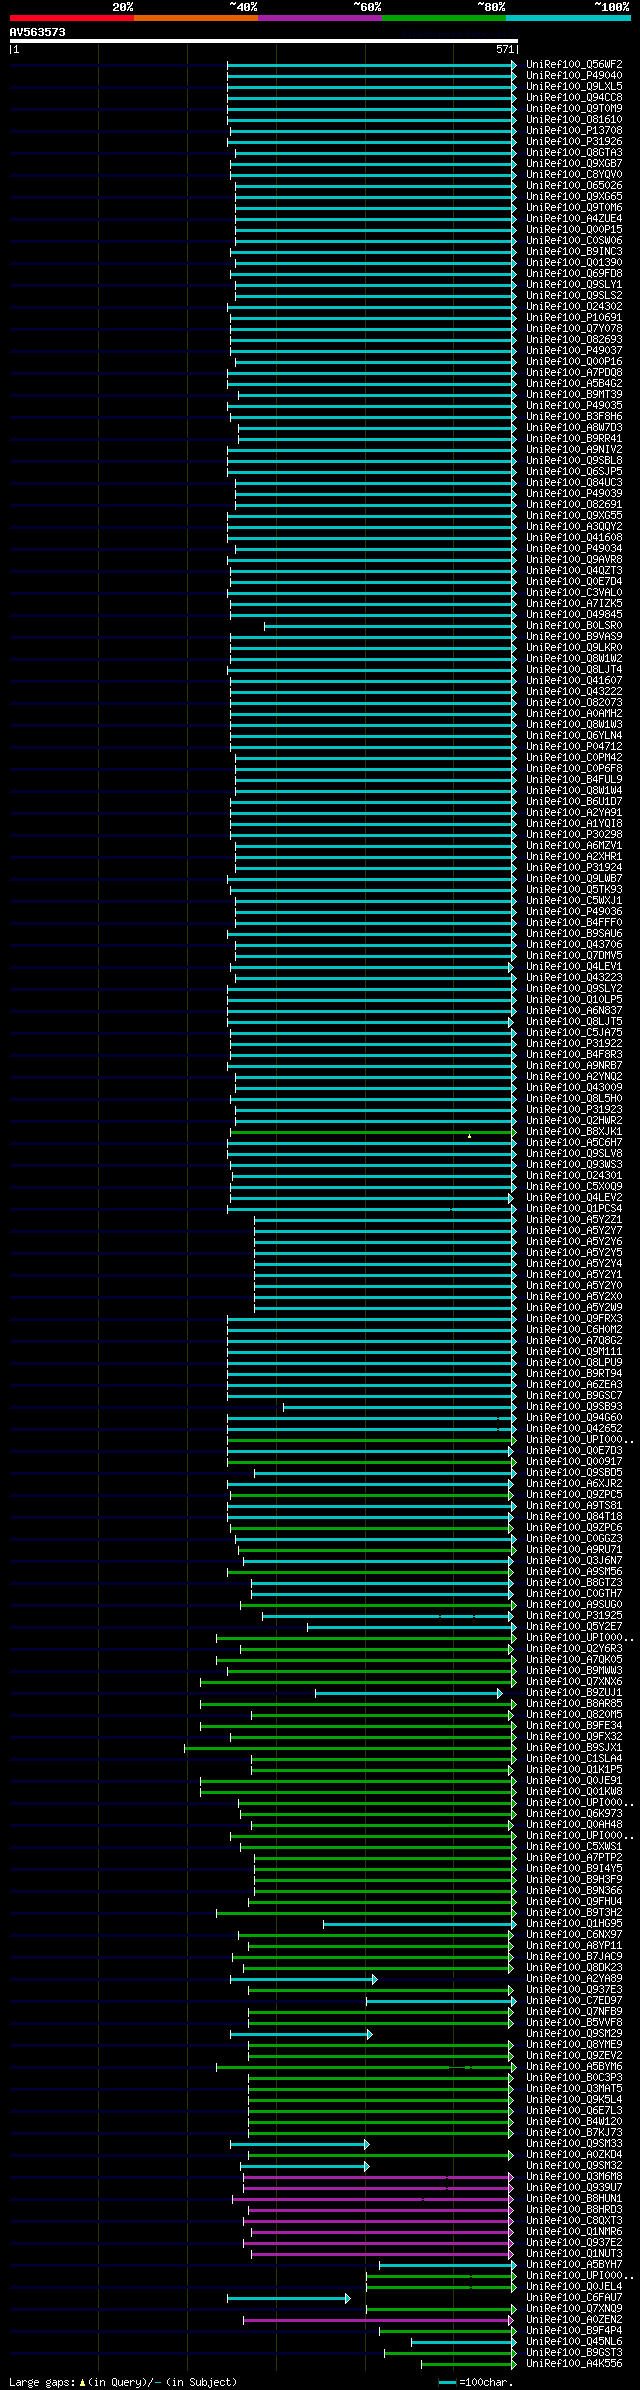Select the UniRef100_Q3J6N7 label
This screenshot has height=2390, width=640.
point(574,1560)
